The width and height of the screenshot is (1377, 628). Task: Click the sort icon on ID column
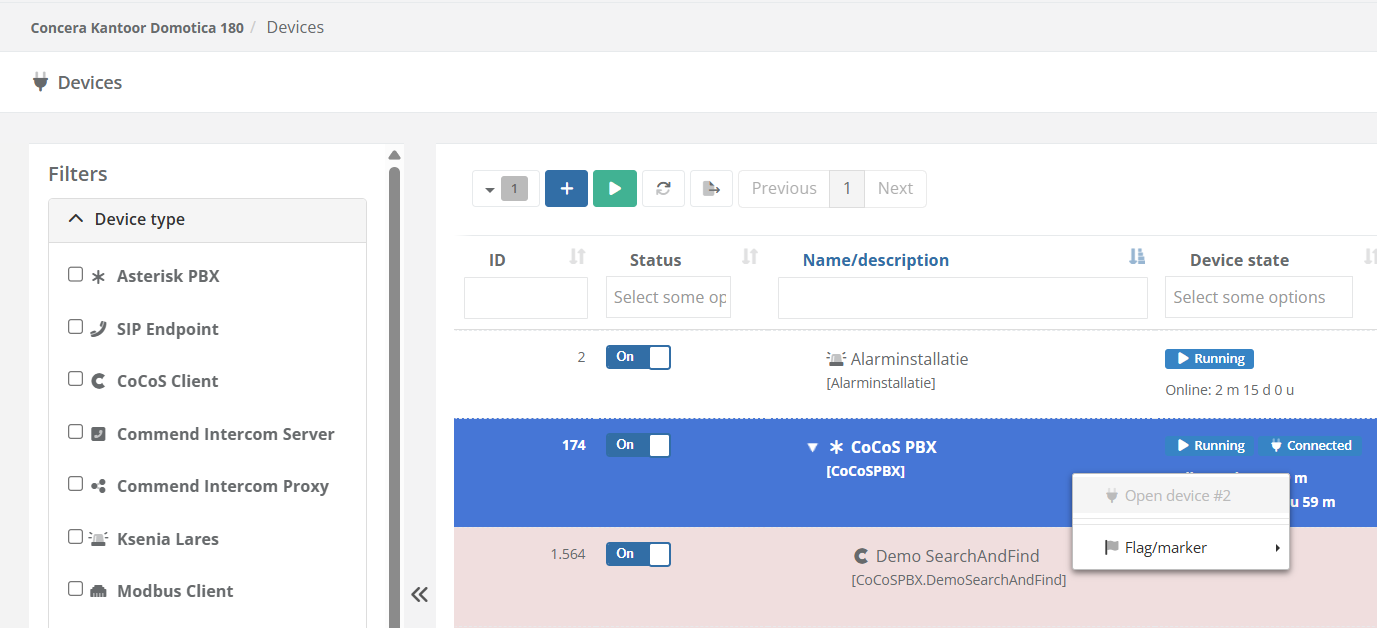(577, 258)
